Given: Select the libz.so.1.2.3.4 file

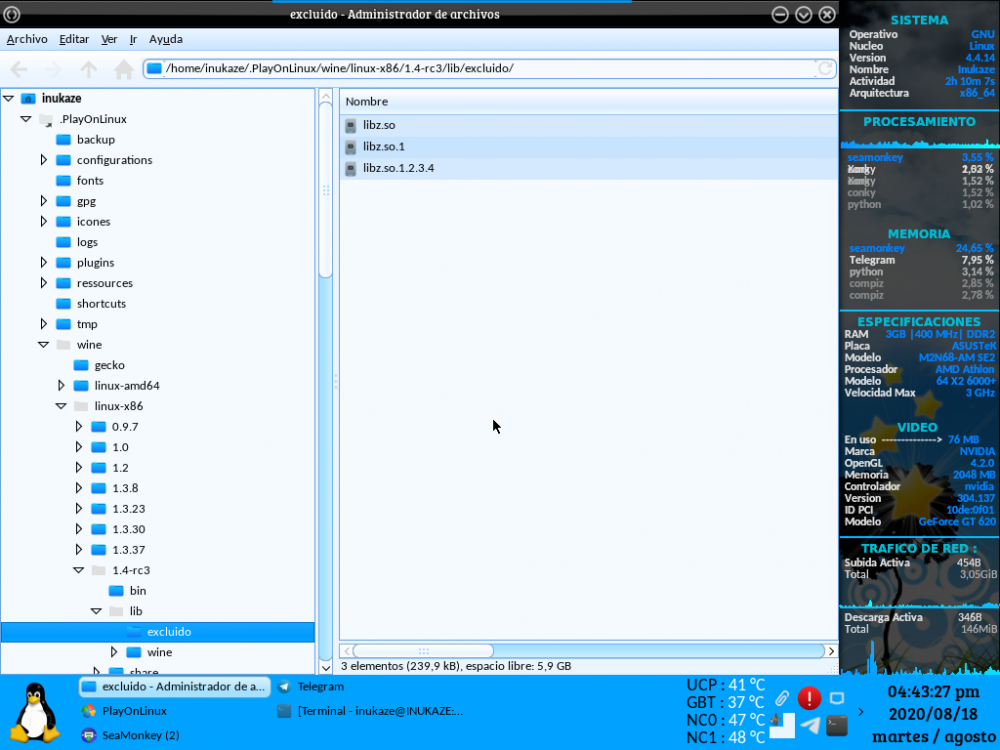Looking at the screenshot, I should pyautogui.click(x=397, y=168).
